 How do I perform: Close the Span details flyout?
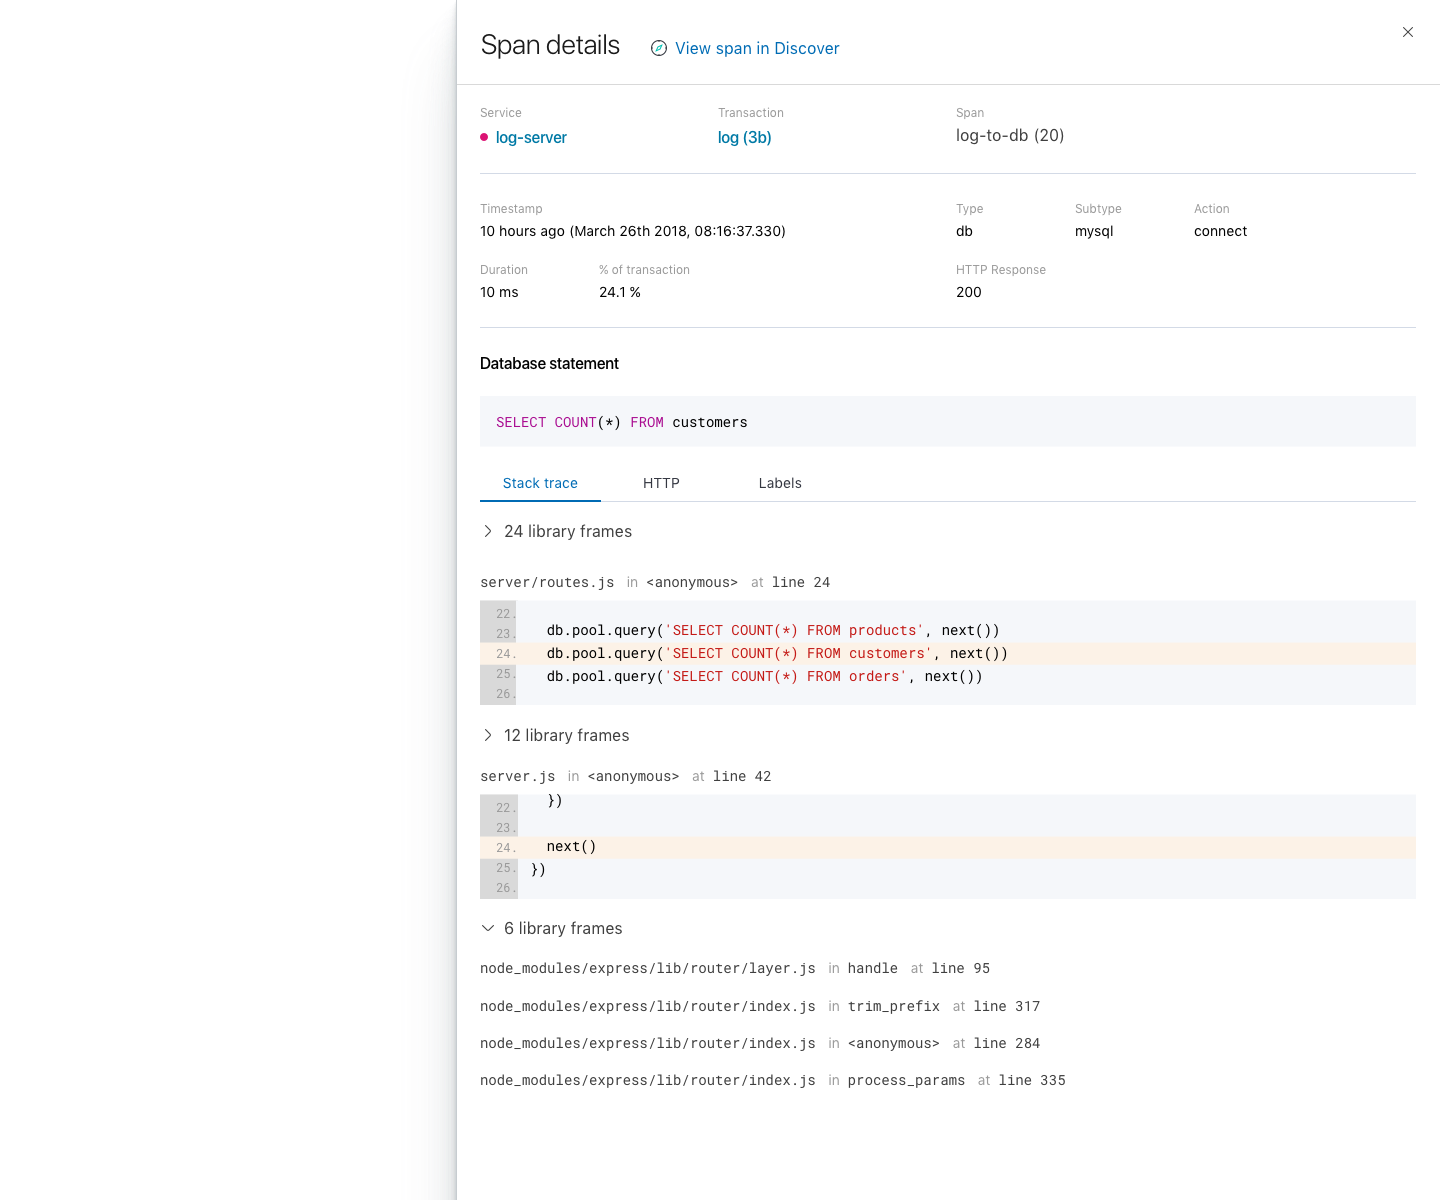[x=1408, y=32]
